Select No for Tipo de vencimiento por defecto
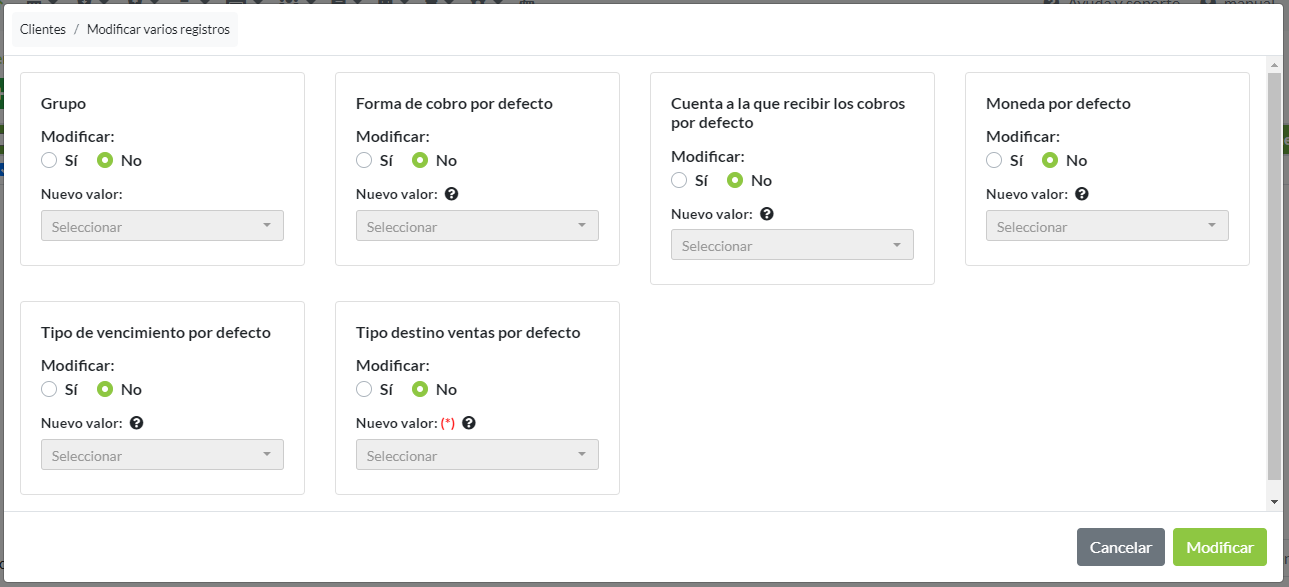This screenshot has height=587, width=1289. (x=105, y=389)
